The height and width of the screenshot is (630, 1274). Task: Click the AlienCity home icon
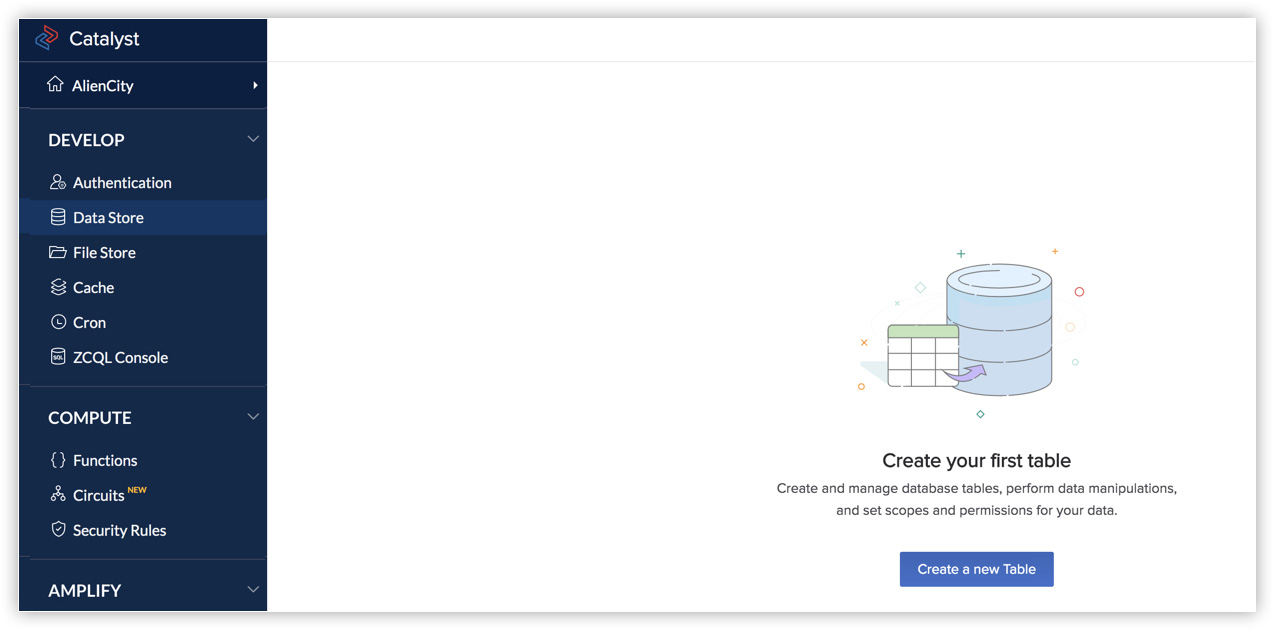click(x=55, y=85)
